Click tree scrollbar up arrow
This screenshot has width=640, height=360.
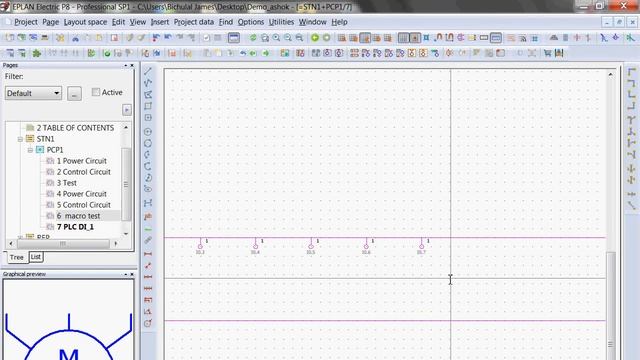click(126, 127)
